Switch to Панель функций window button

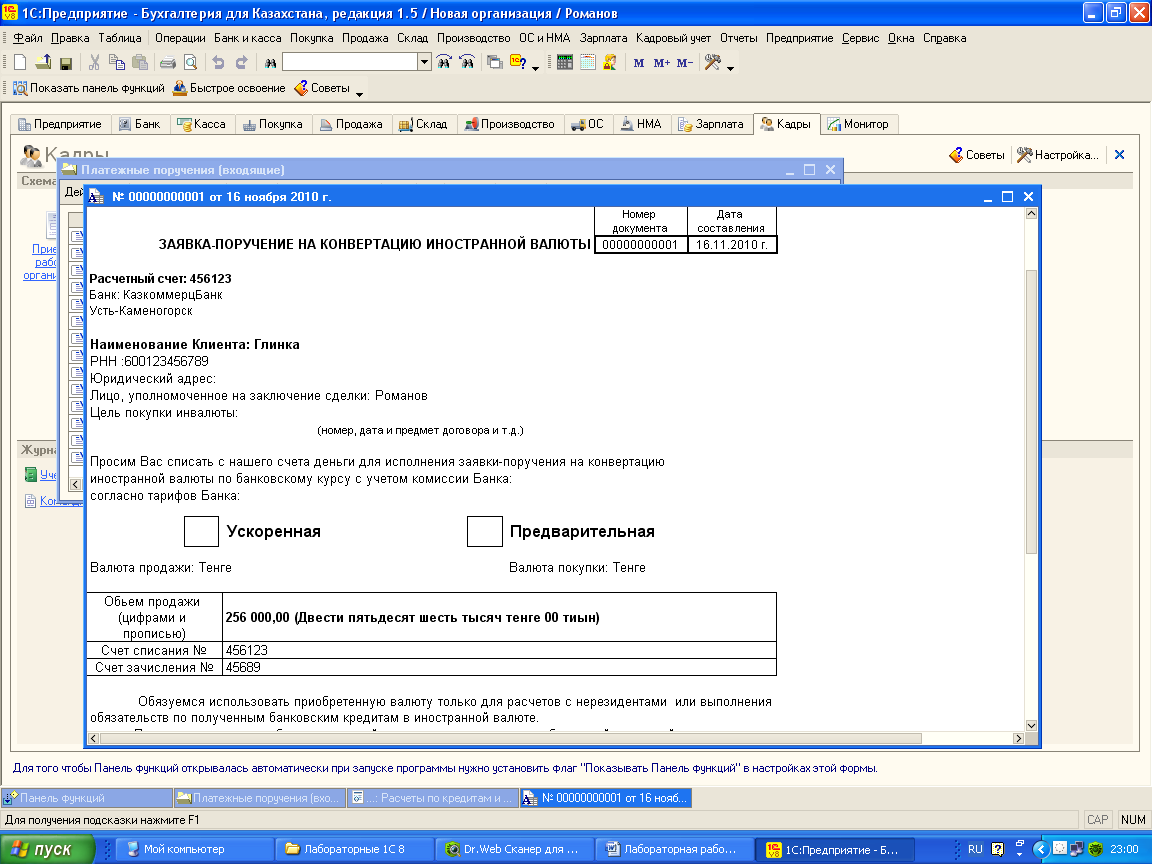[x=87, y=798]
